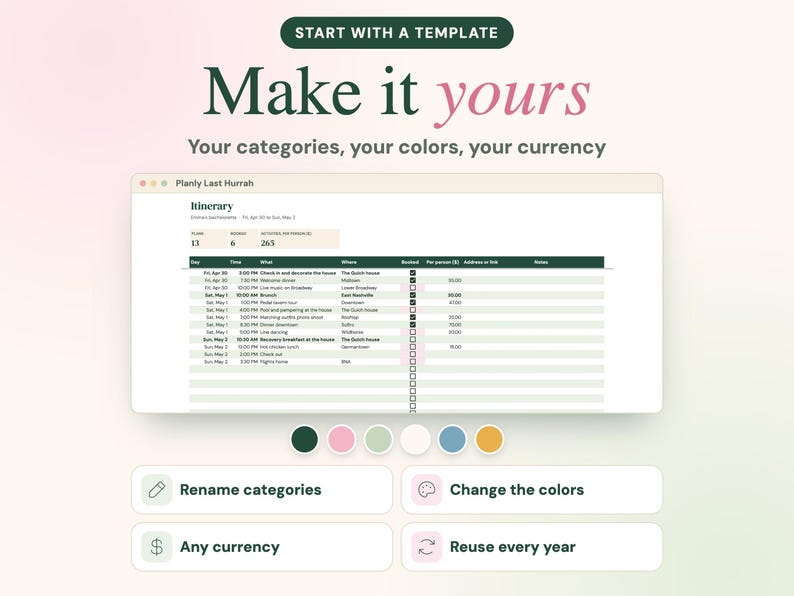
Task: Uncheck Booked for Matching outfits photo shoot
Action: (x=413, y=317)
